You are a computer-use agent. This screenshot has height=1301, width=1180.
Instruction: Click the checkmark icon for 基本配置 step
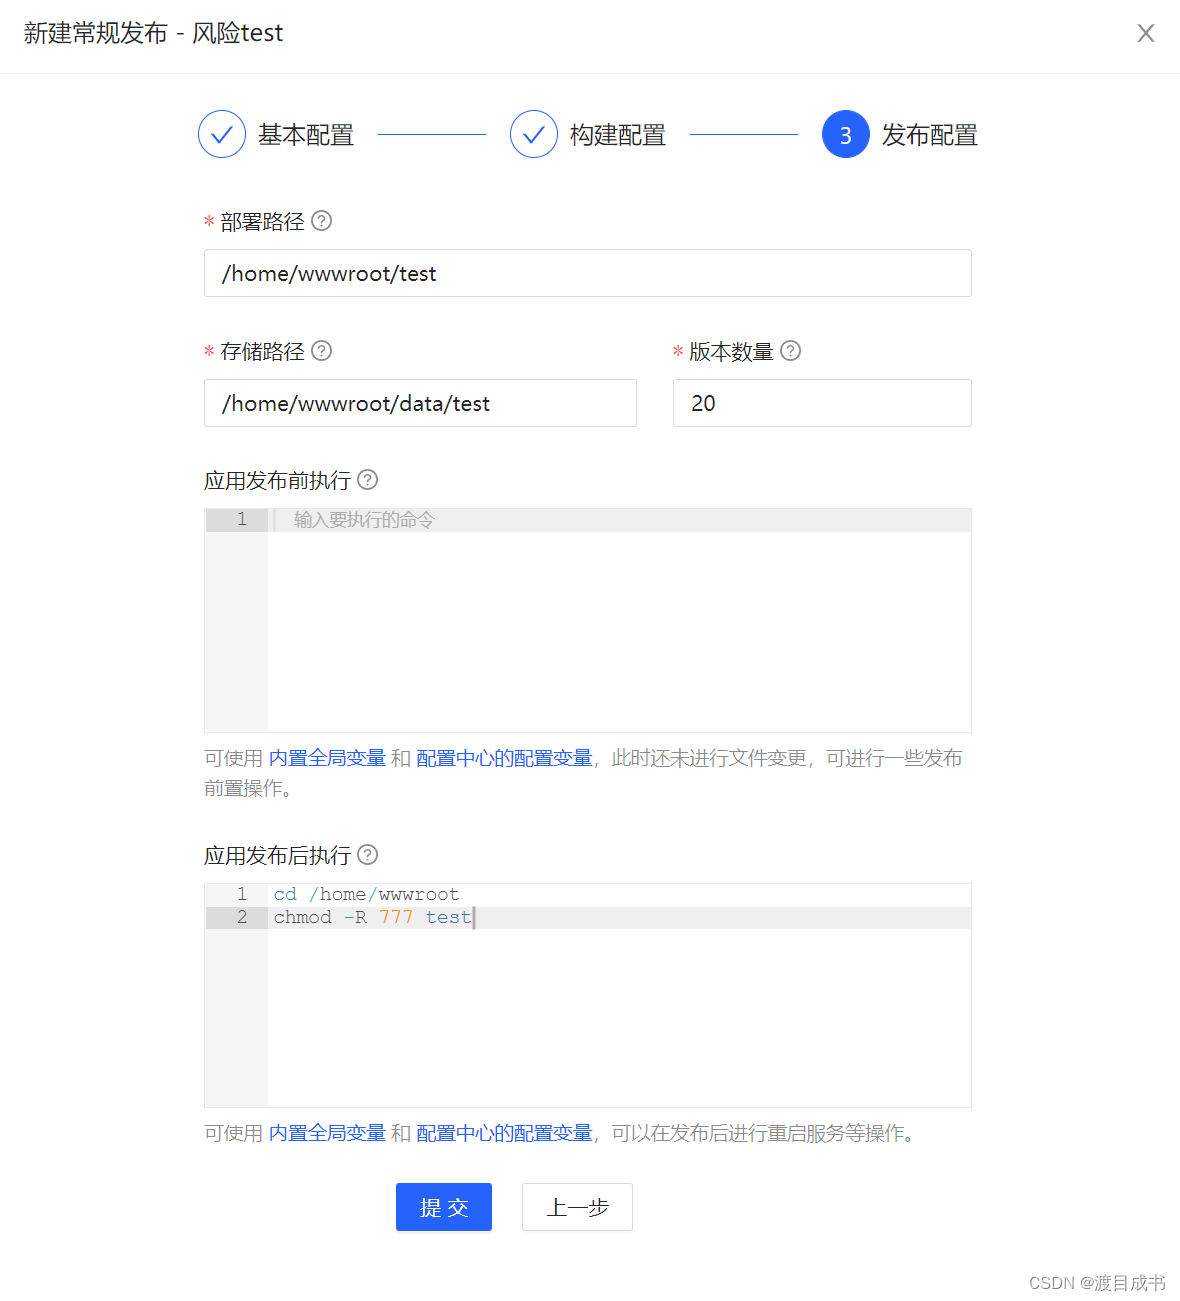click(222, 134)
